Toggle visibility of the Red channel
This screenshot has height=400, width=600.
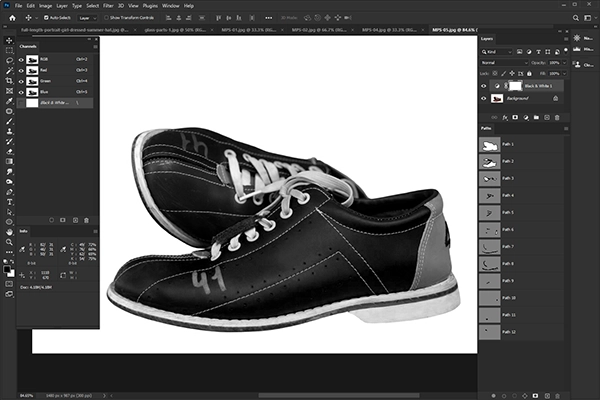pos(22,71)
